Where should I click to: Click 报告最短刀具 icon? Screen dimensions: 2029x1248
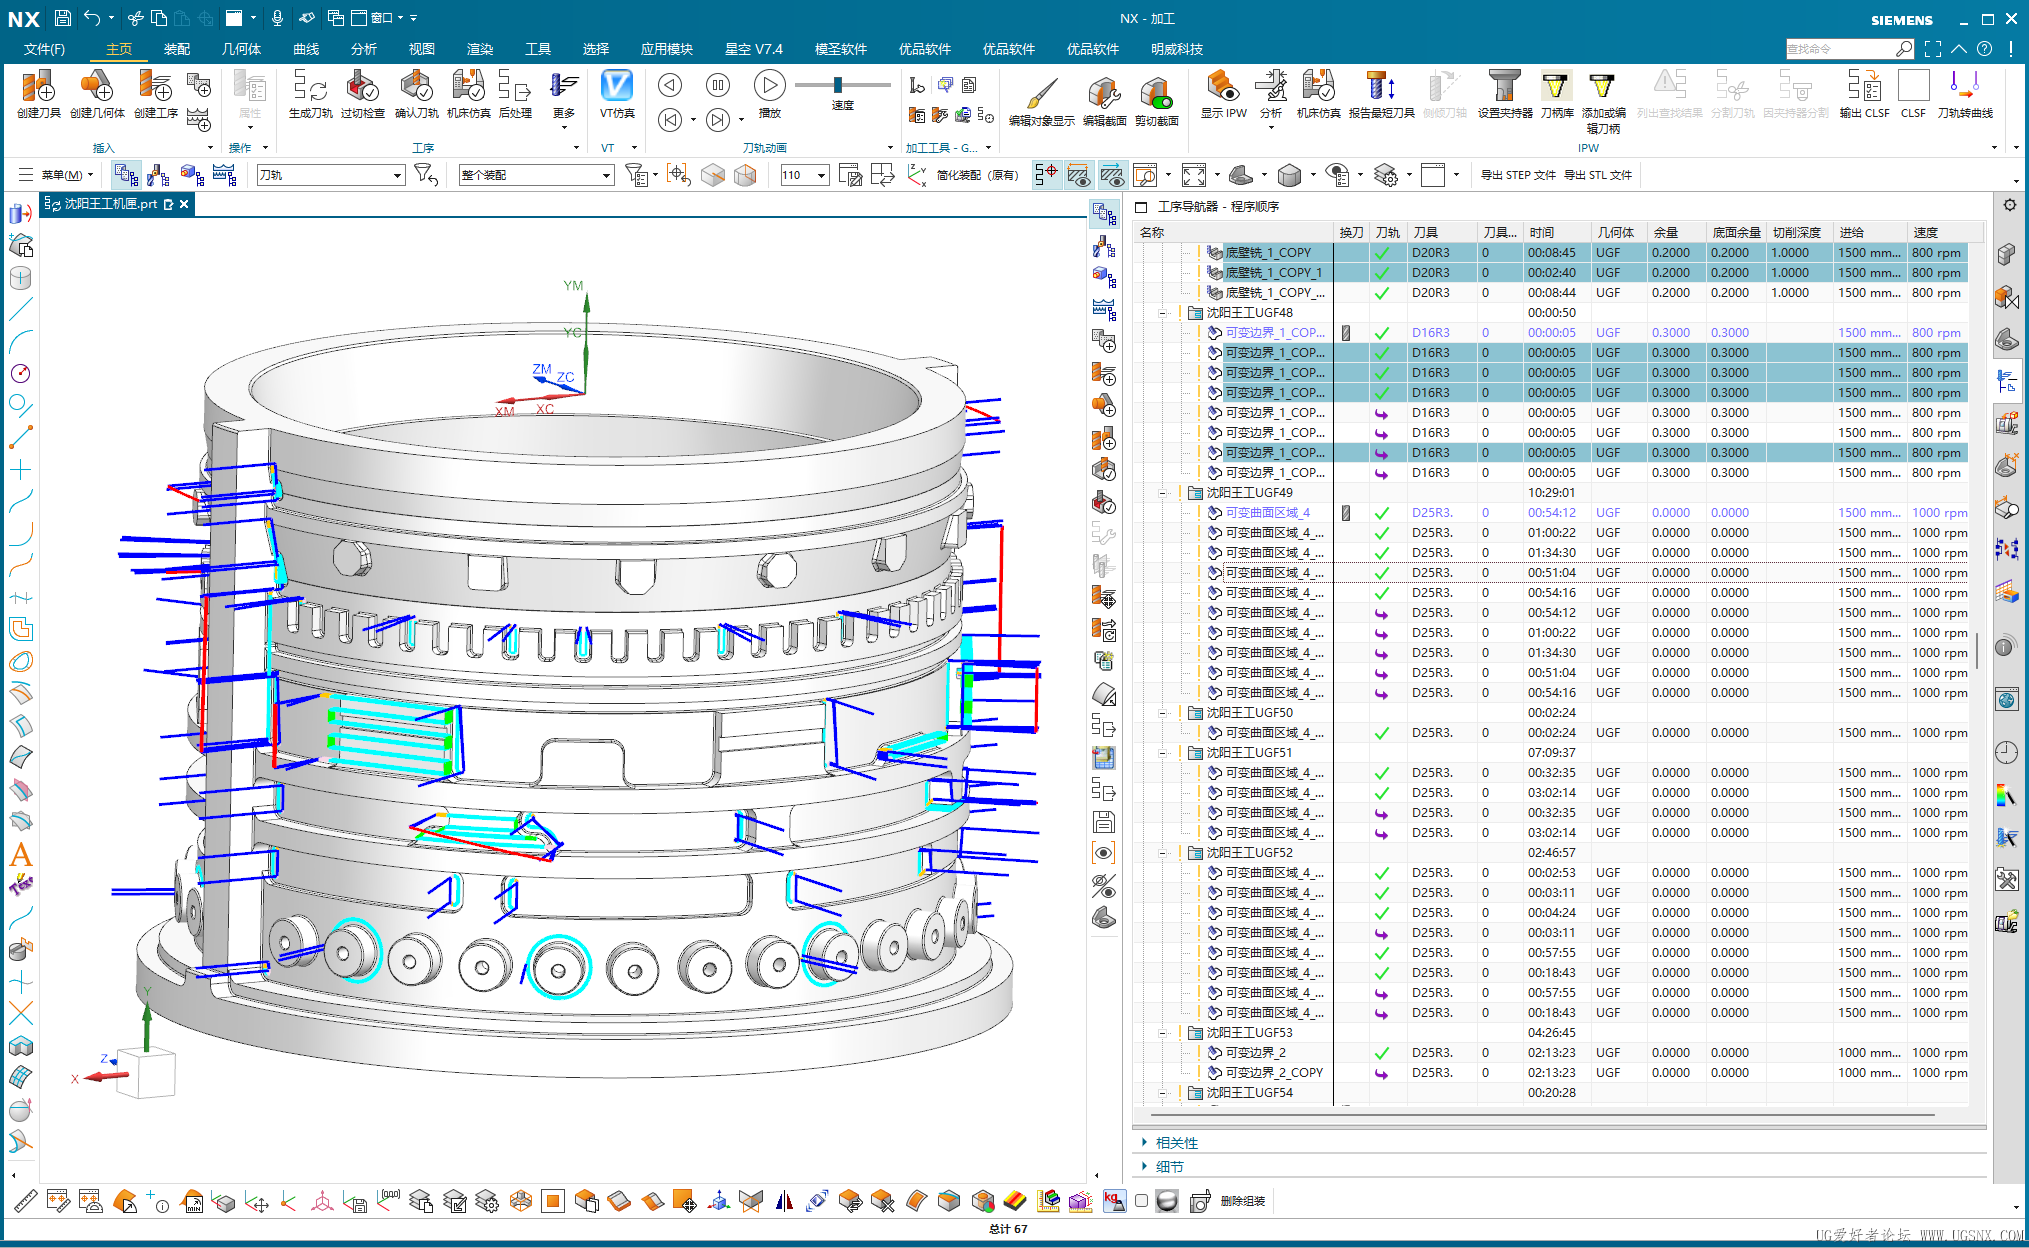pos(1381,94)
